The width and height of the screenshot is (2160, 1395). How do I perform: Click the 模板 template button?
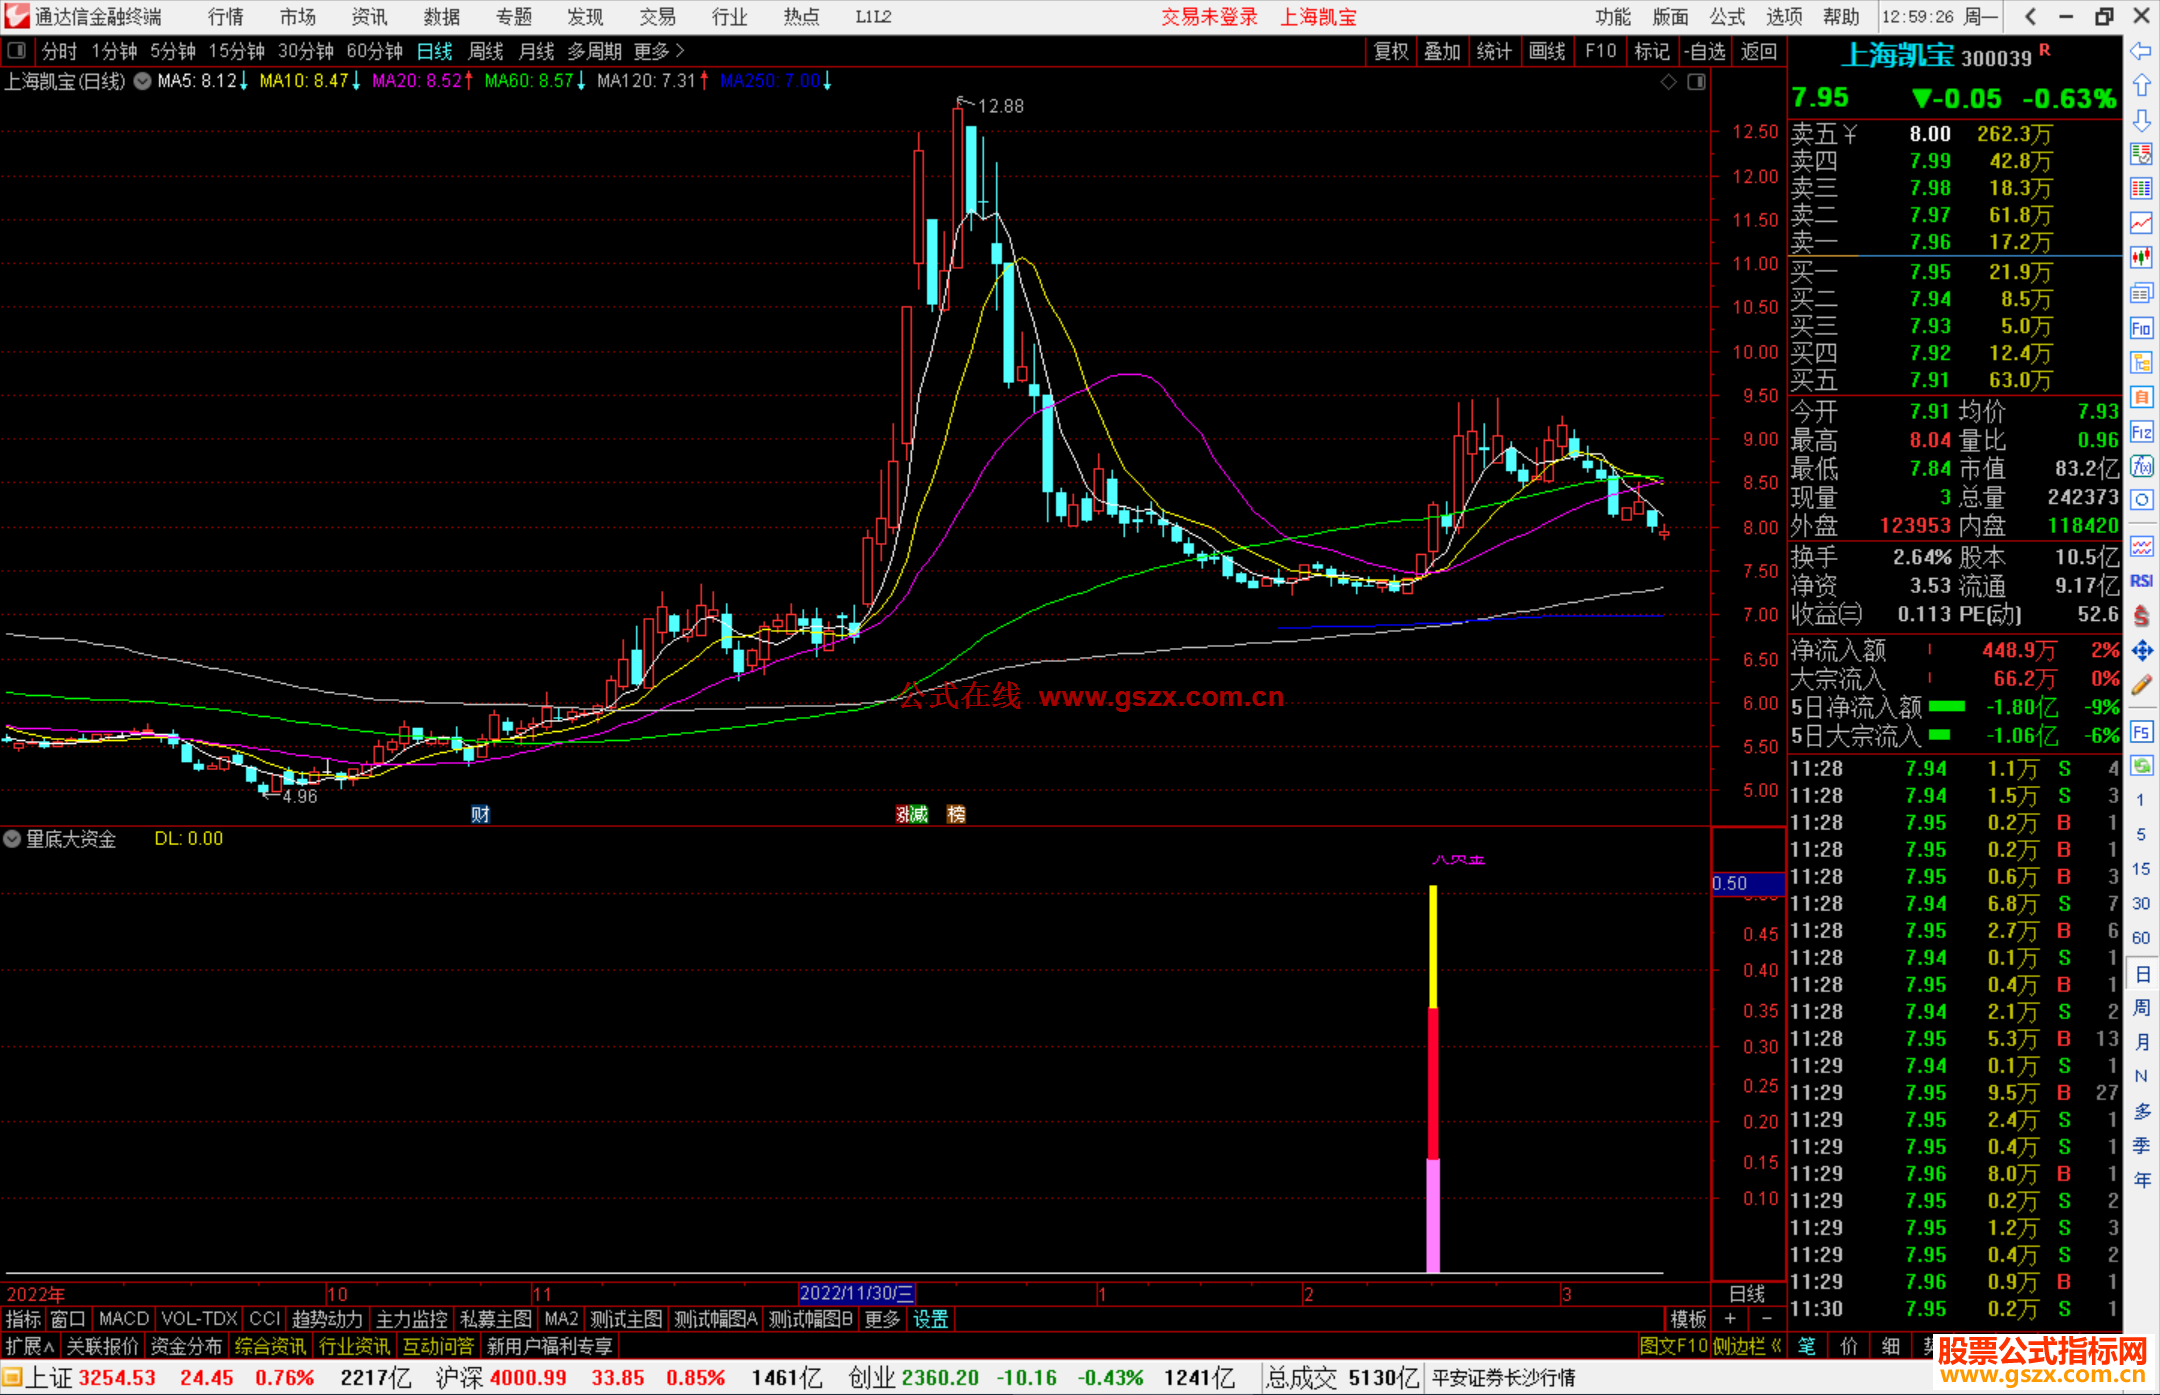click(x=1688, y=1319)
